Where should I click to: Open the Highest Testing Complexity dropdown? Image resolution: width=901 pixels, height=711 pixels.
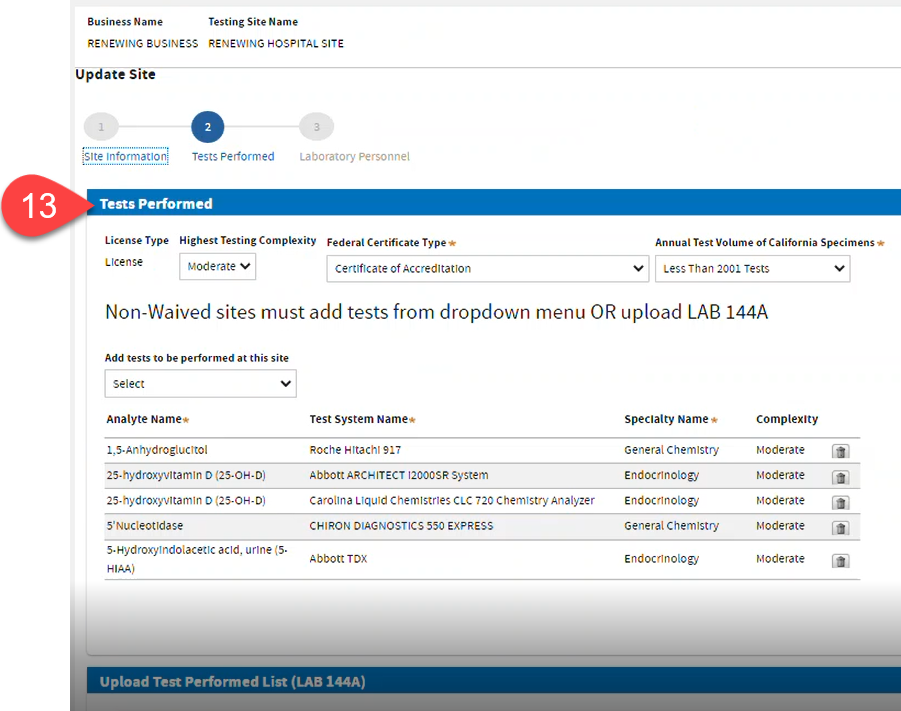(217, 266)
